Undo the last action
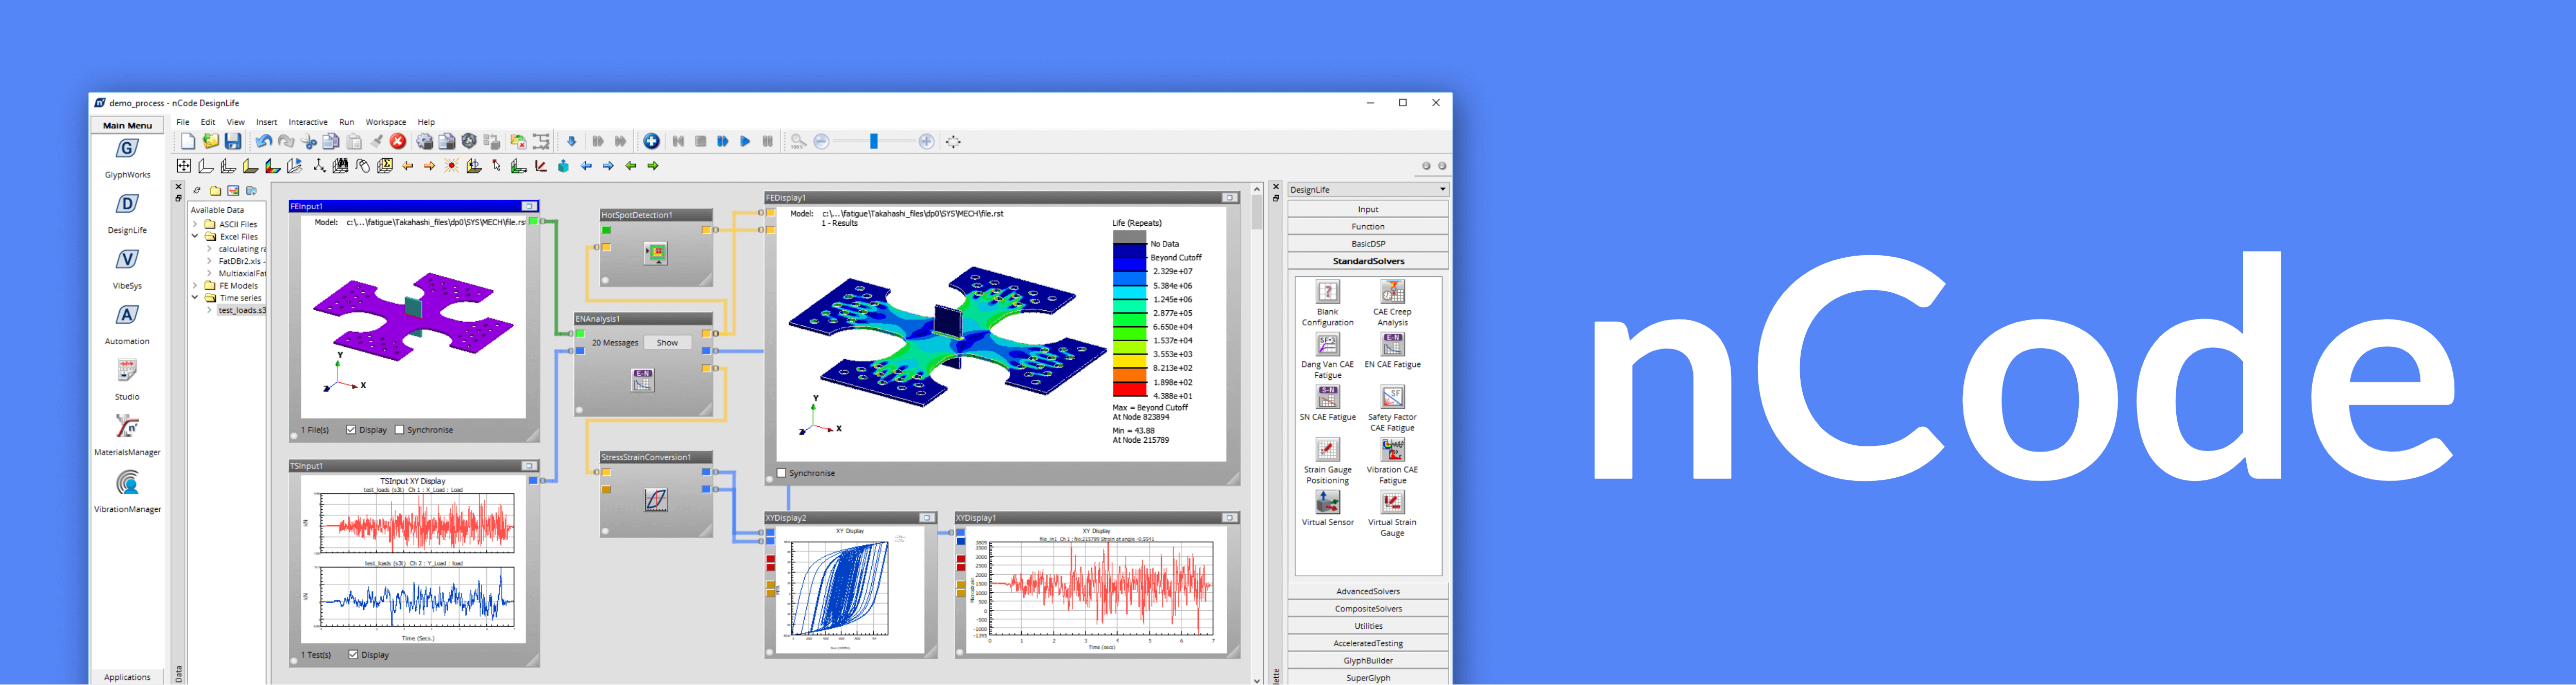The image size is (2576, 685). 263,141
